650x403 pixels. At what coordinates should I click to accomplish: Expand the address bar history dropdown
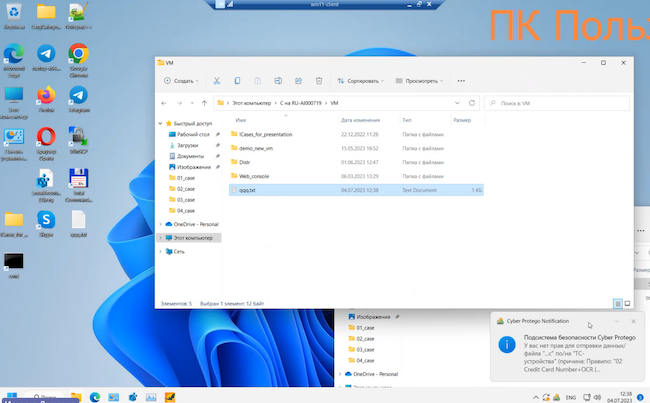pos(457,103)
